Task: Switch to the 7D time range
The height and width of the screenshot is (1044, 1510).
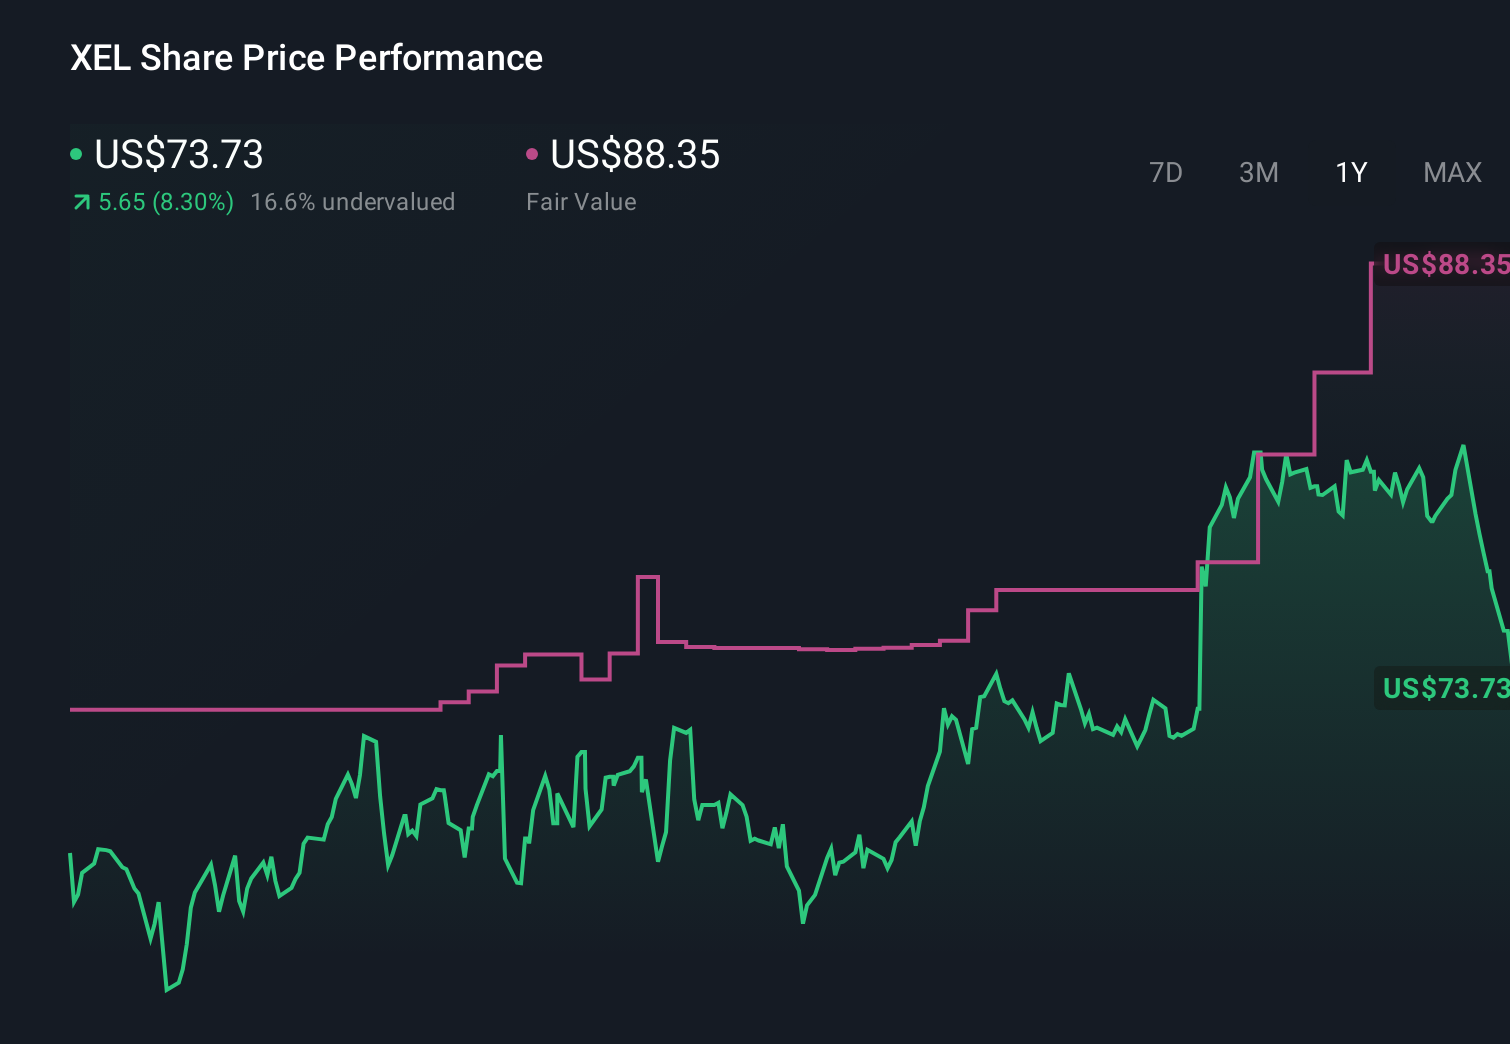Action: (x=1166, y=172)
